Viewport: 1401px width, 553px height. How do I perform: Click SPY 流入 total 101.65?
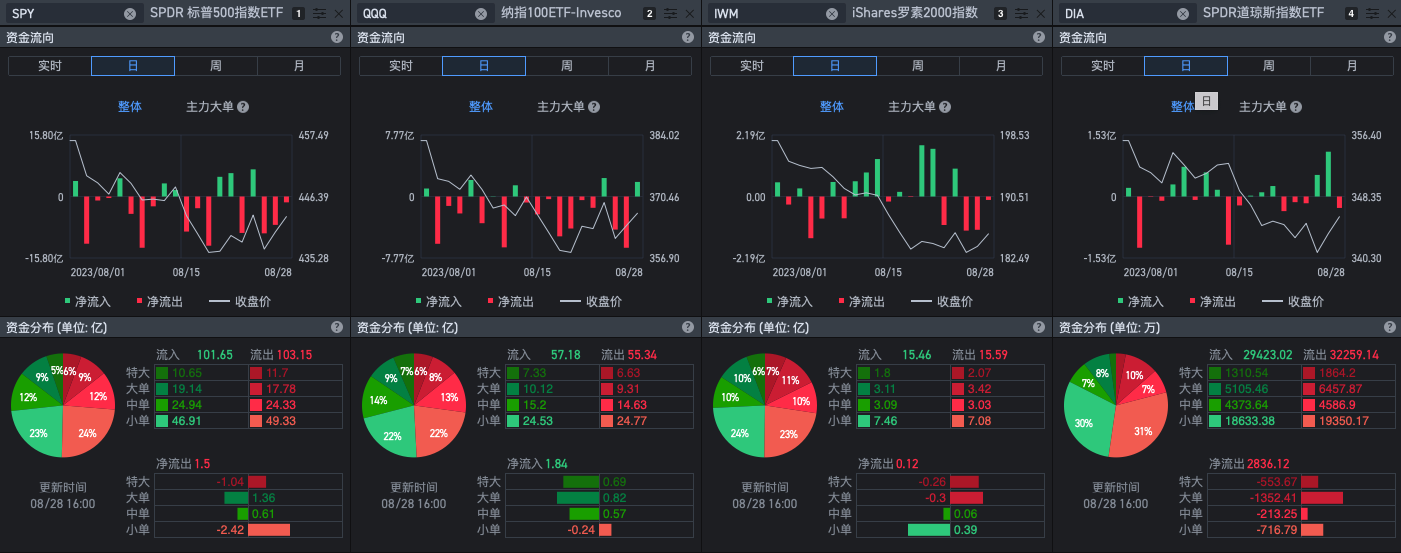[x=214, y=355]
